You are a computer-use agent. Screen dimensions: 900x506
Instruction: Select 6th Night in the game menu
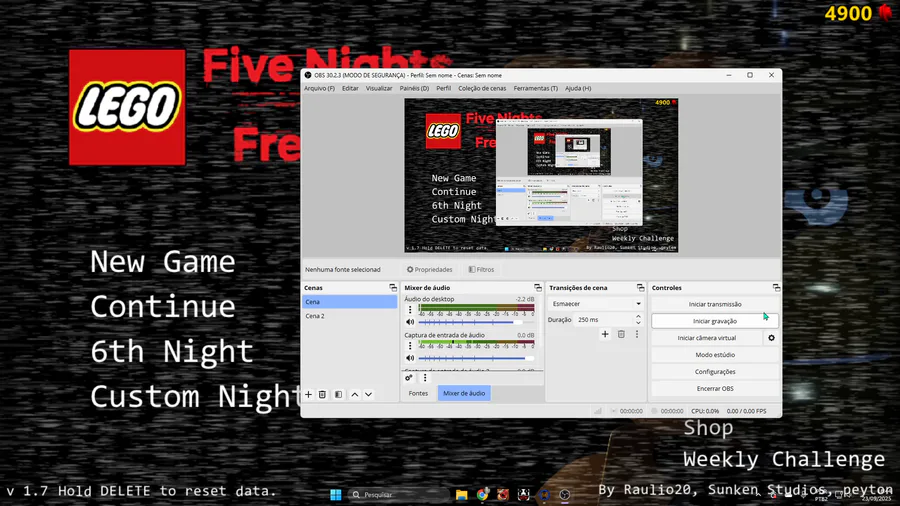[x=172, y=351]
